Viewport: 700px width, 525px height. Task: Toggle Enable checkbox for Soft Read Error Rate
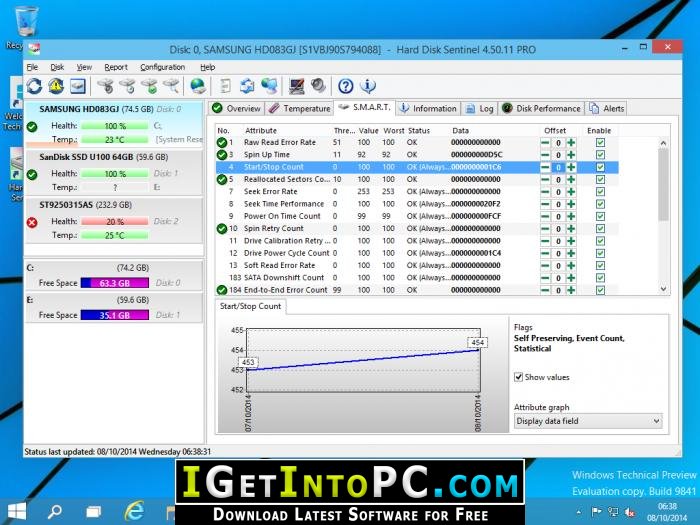coord(600,266)
